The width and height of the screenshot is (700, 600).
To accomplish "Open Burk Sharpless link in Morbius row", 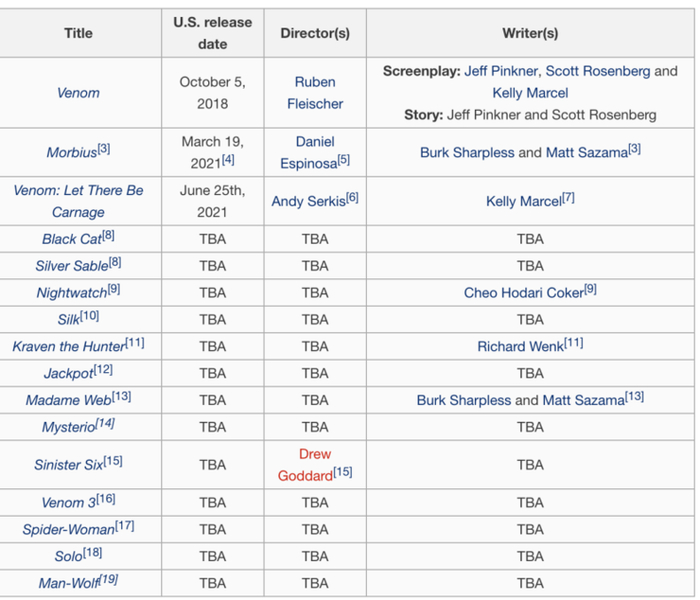I will [x=467, y=153].
